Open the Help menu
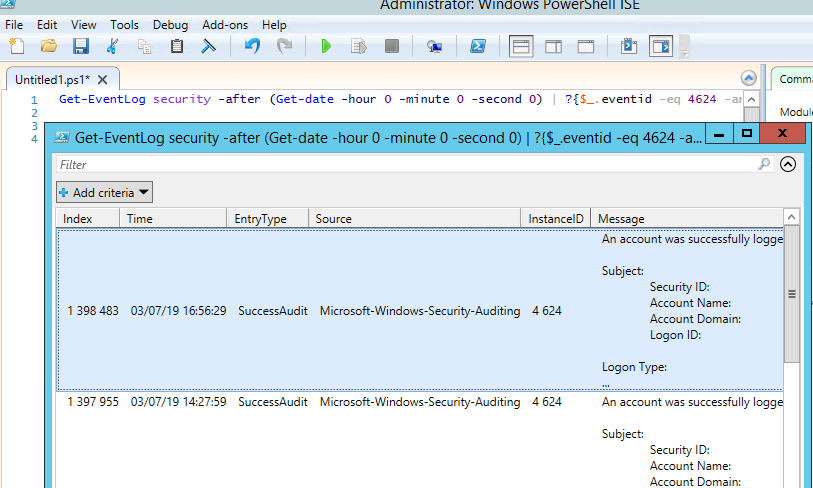The height and width of the screenshot is (488, 813). (x=274, y=25)
